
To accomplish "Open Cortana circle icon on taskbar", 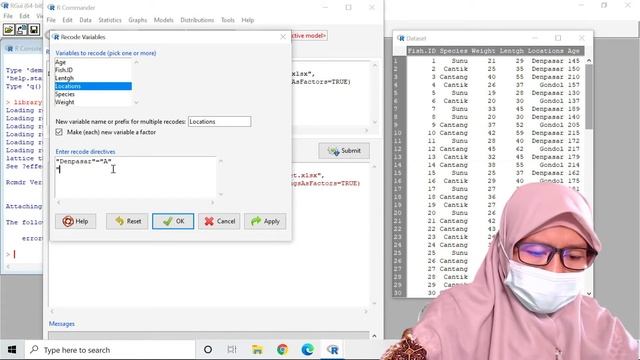I will [x=208, y=350].
